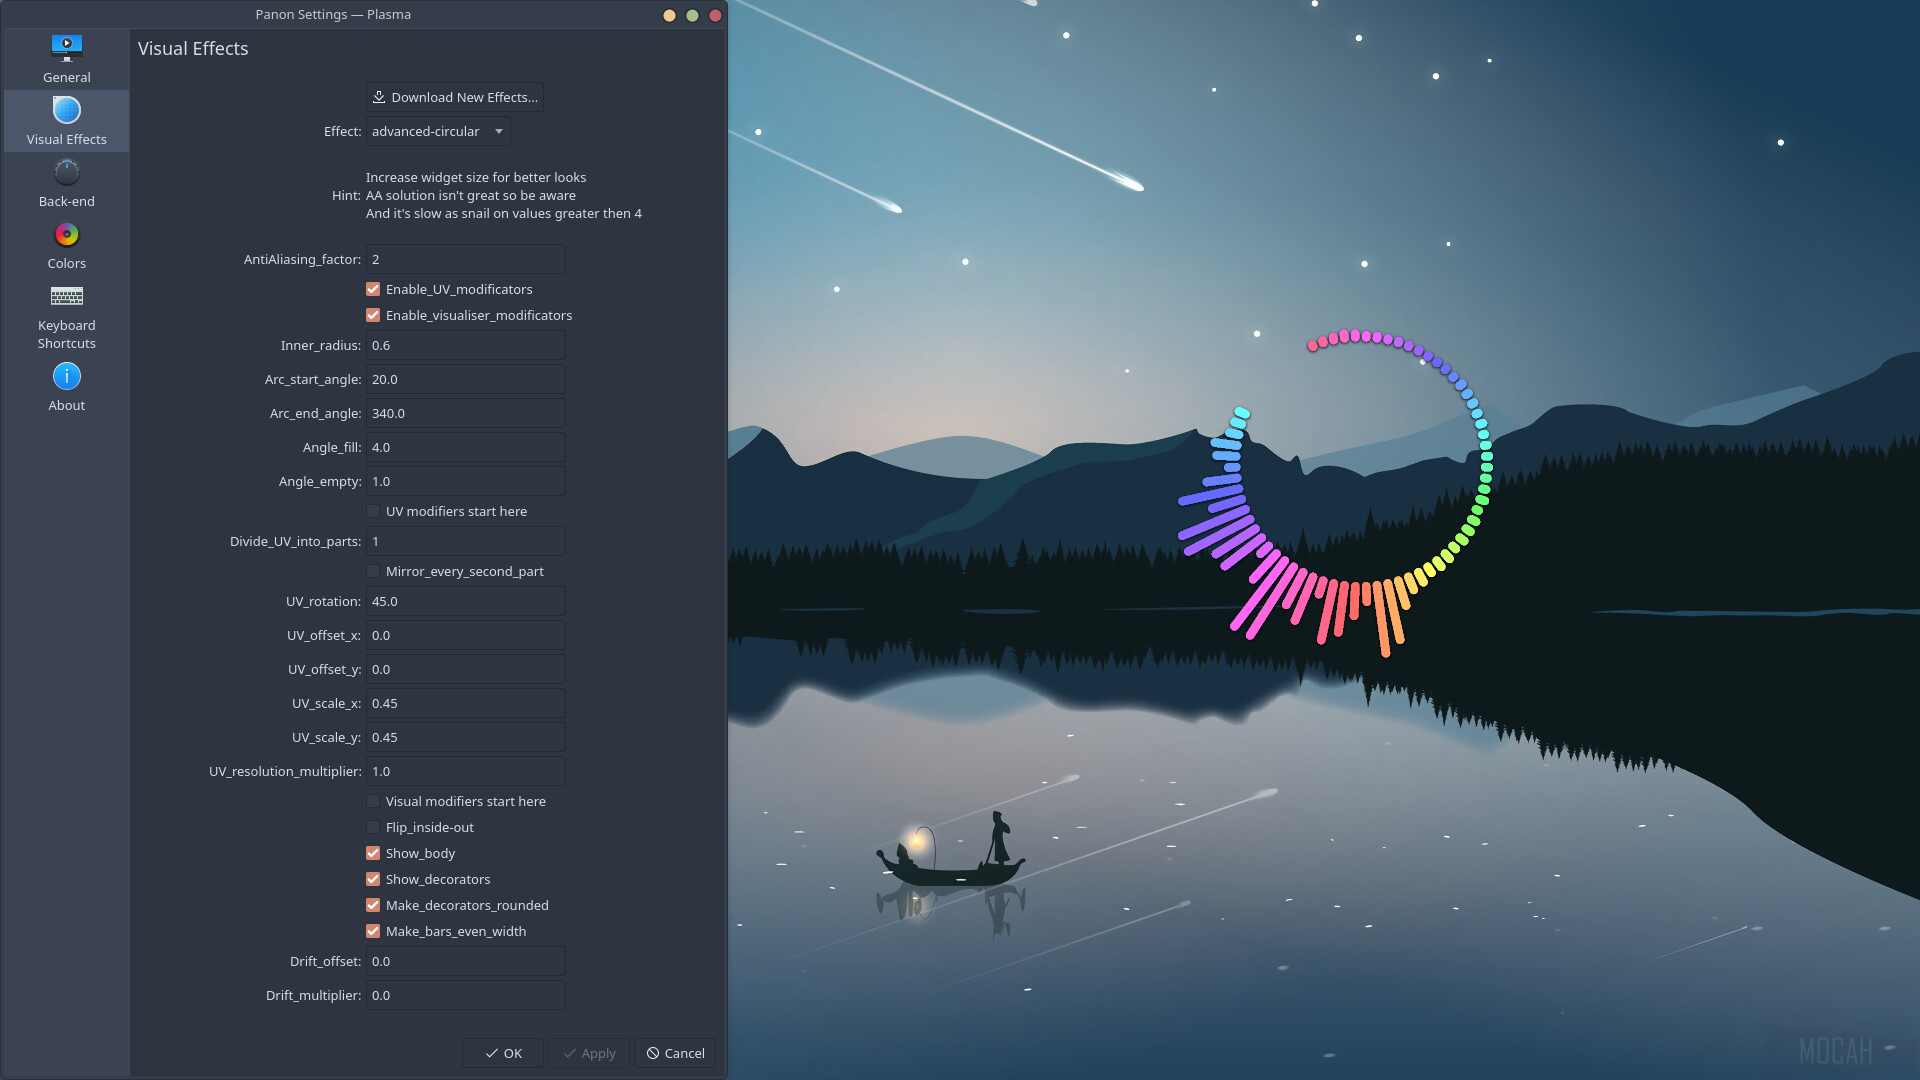Click the Divide_UV_into_parts field
This screenshot has width=1920, height=1080.
pos(465,541)
